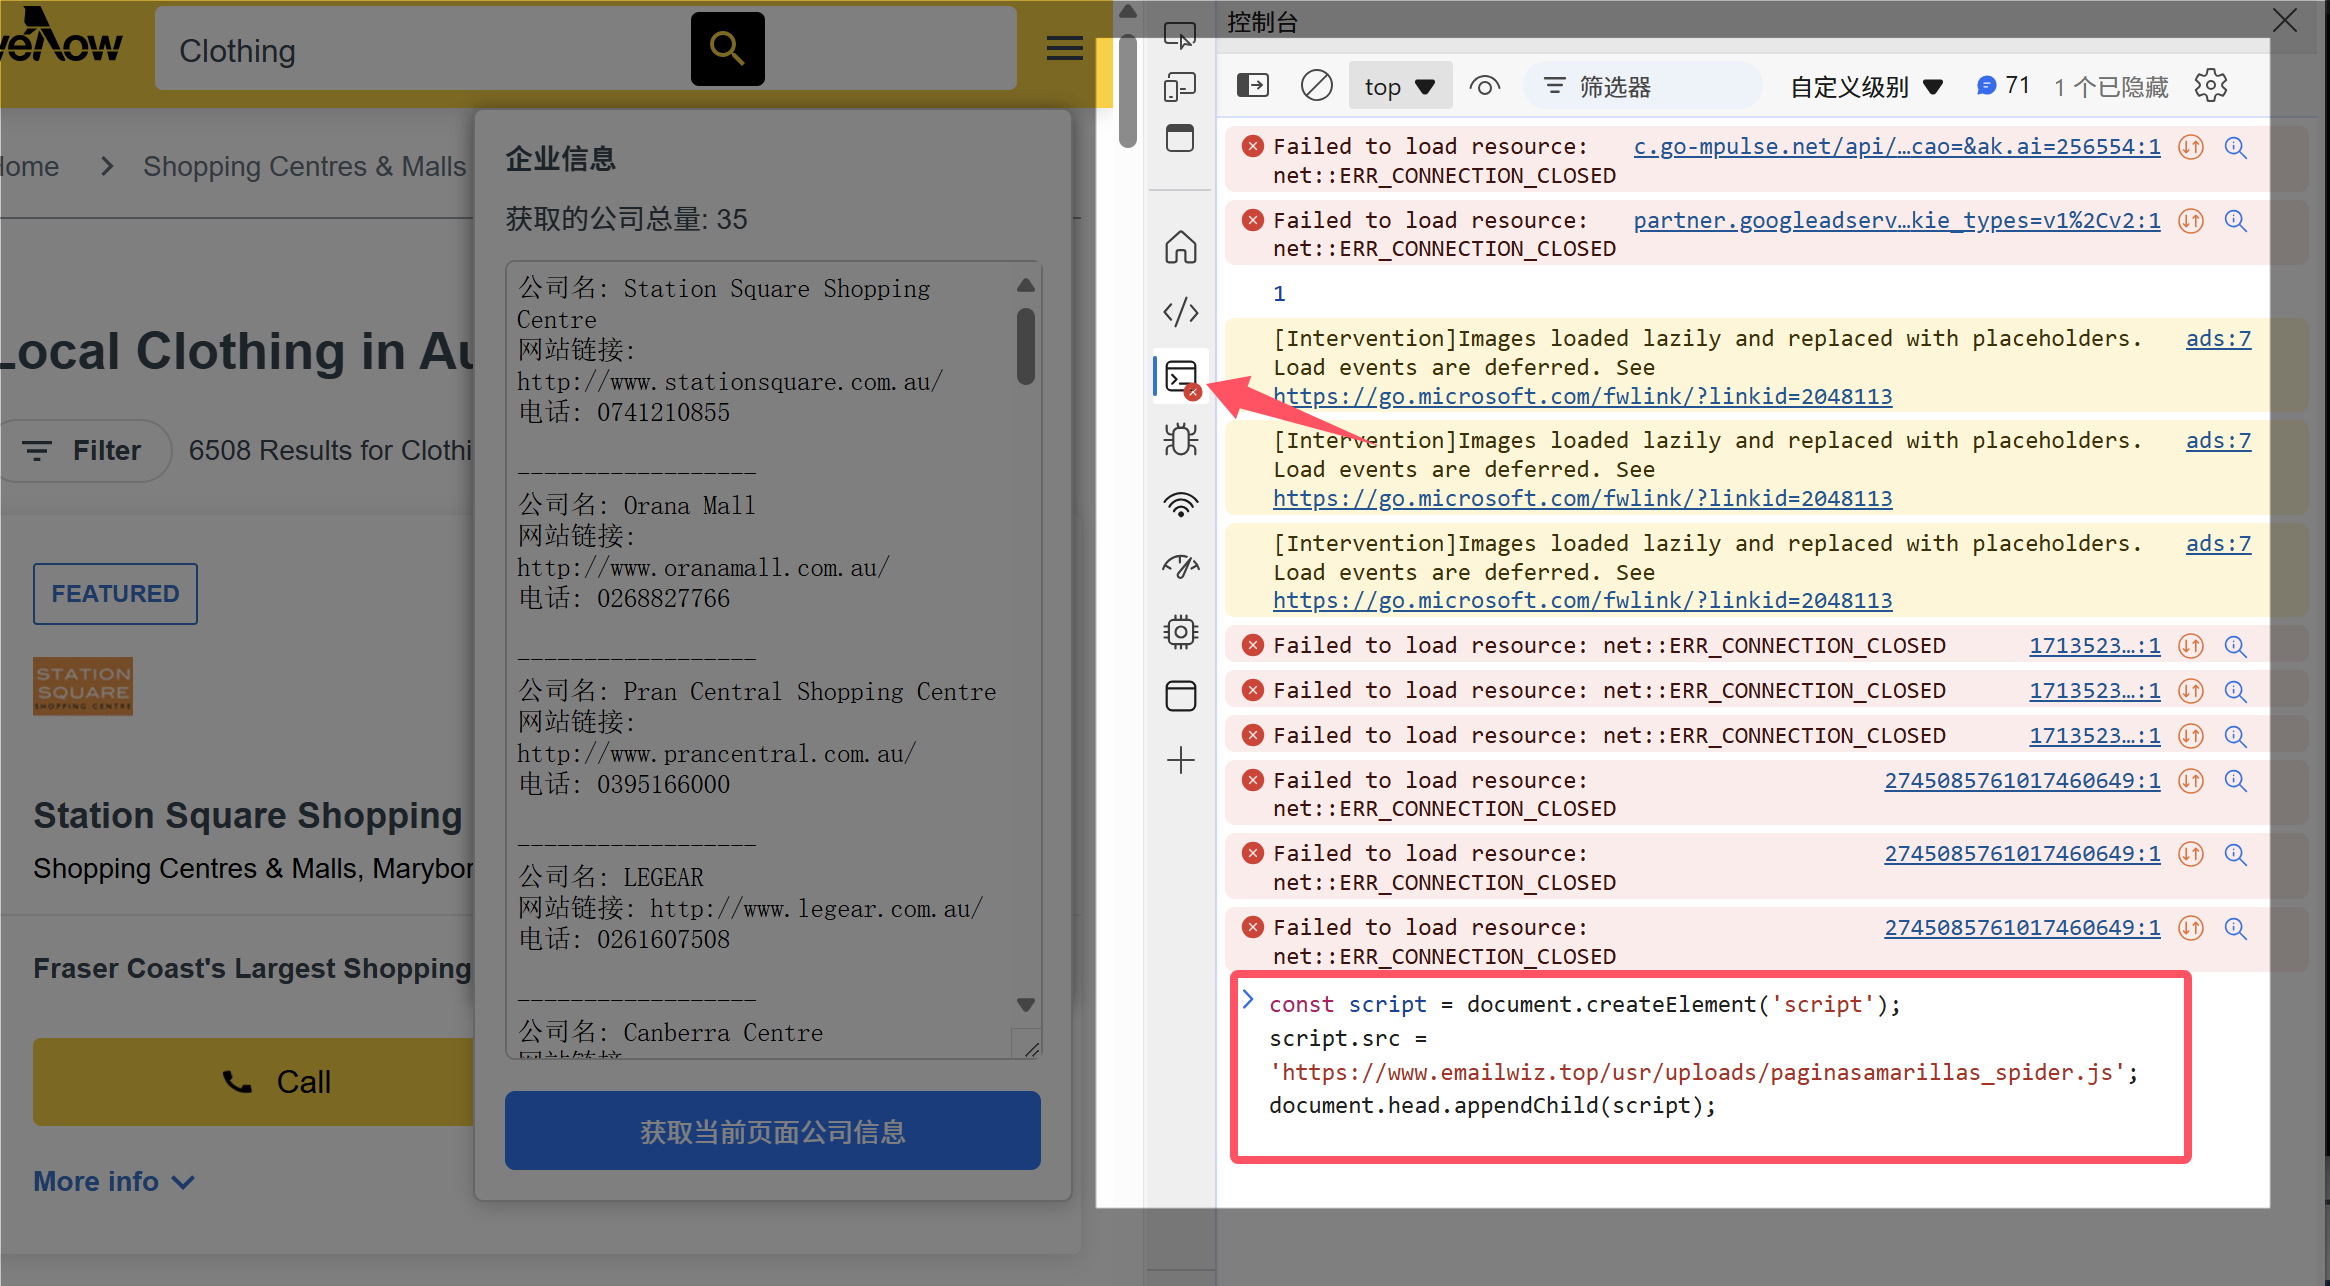Open partner.googleadserv resource link
The image size is (2330, 1286).
coord(1896,221)
